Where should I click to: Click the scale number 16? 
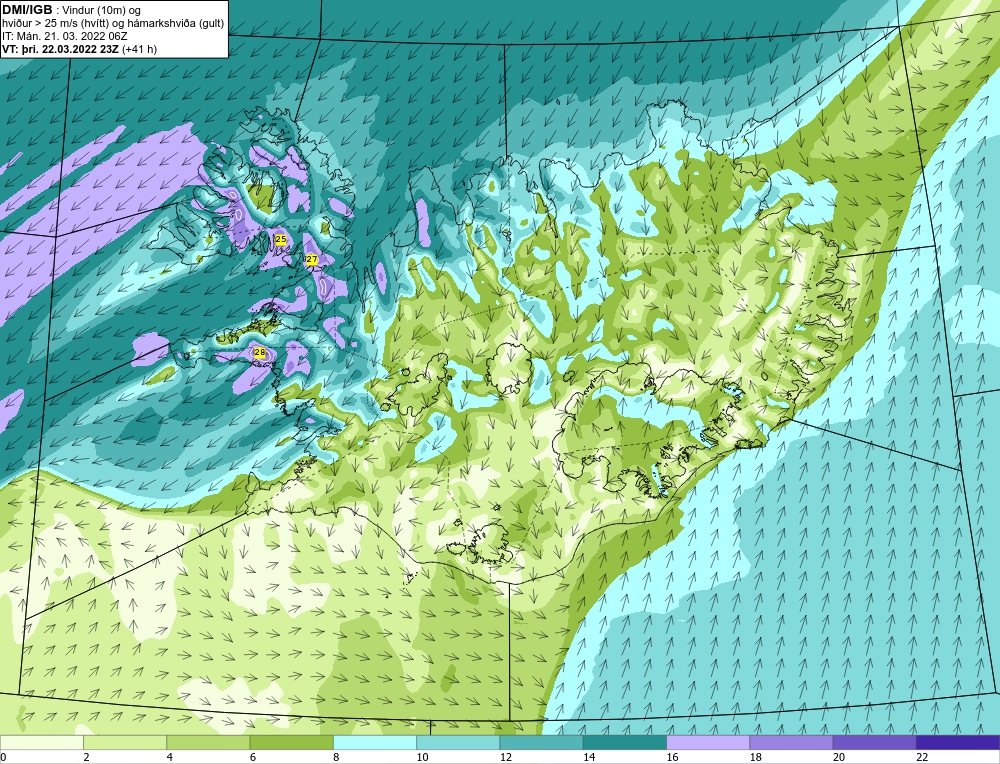[x=672, y=758]
